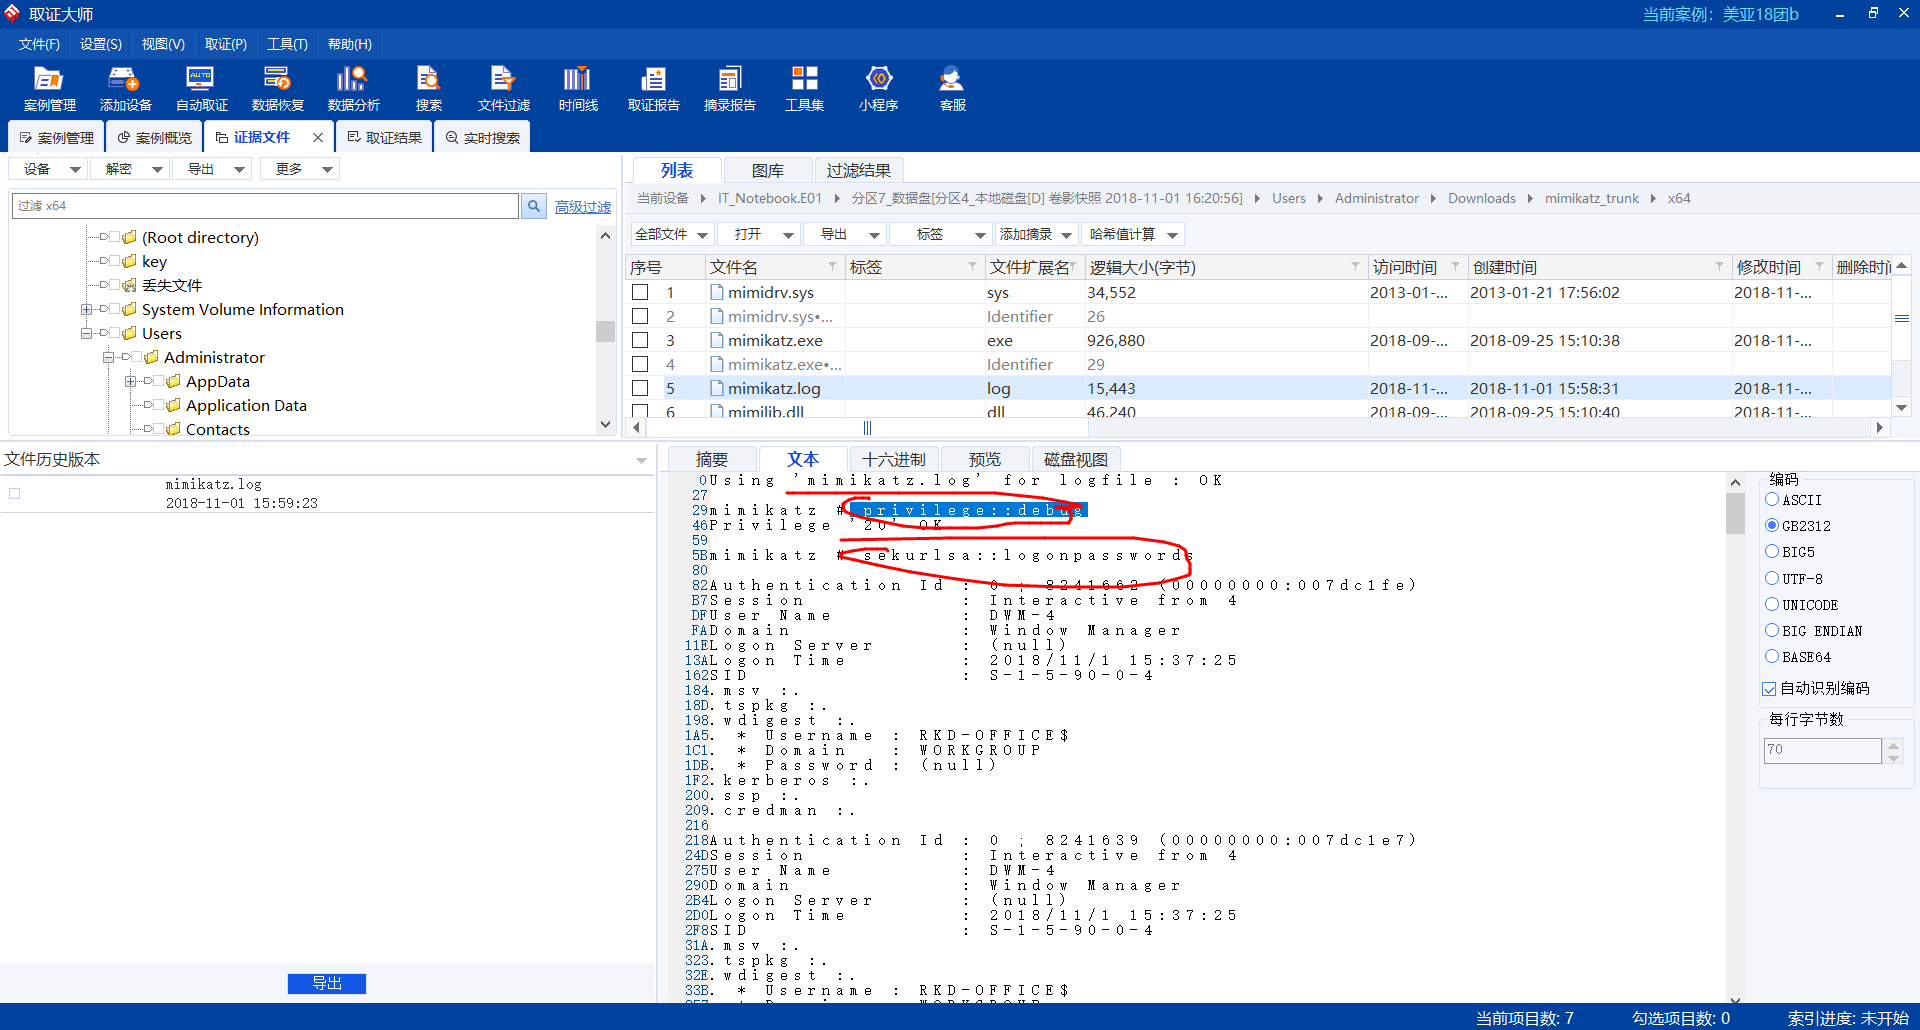The width and height of the screenshot is (1920, 1030).
Task: Open 数据恢复 tool
Action: click(277, 89)
